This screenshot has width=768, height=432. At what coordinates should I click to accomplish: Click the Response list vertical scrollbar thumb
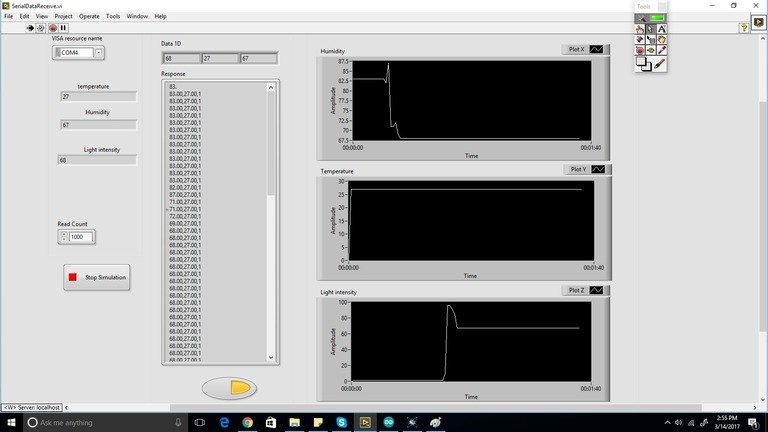pos(271,143)
